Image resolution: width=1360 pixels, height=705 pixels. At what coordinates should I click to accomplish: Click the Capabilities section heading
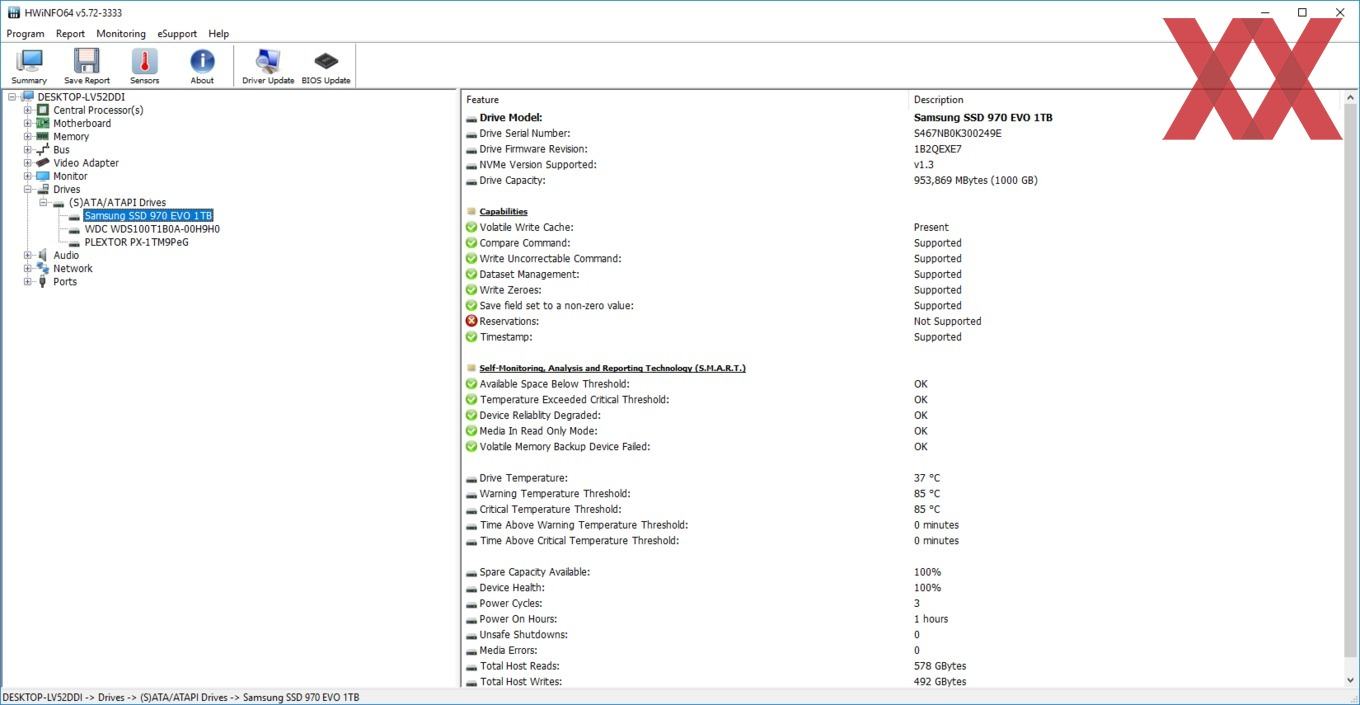[503, 211]
